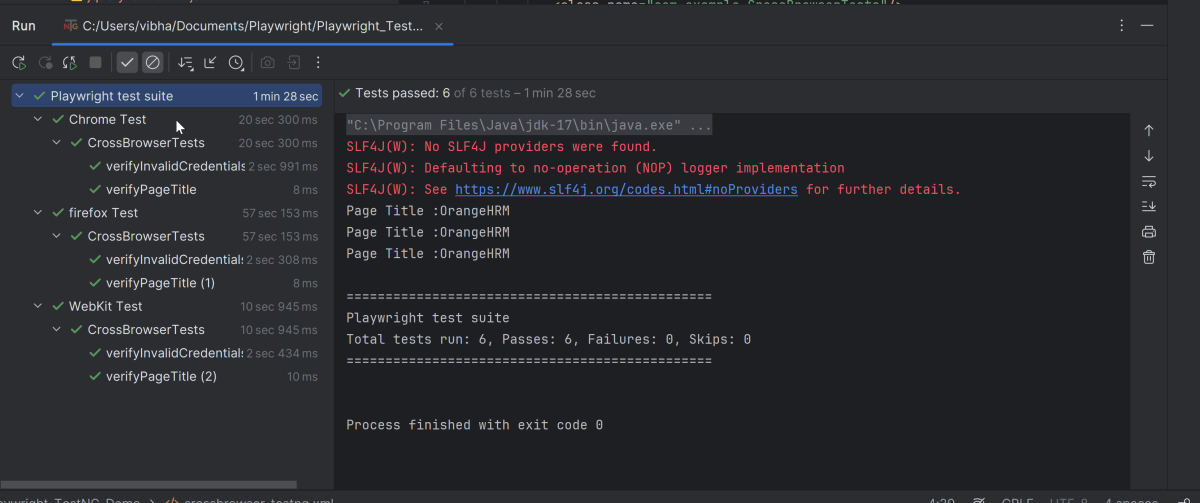Viewport: 1200px width, 503px height.
Task: Toggle Show Passed tests checkmark filter
Action: [127, 63]
